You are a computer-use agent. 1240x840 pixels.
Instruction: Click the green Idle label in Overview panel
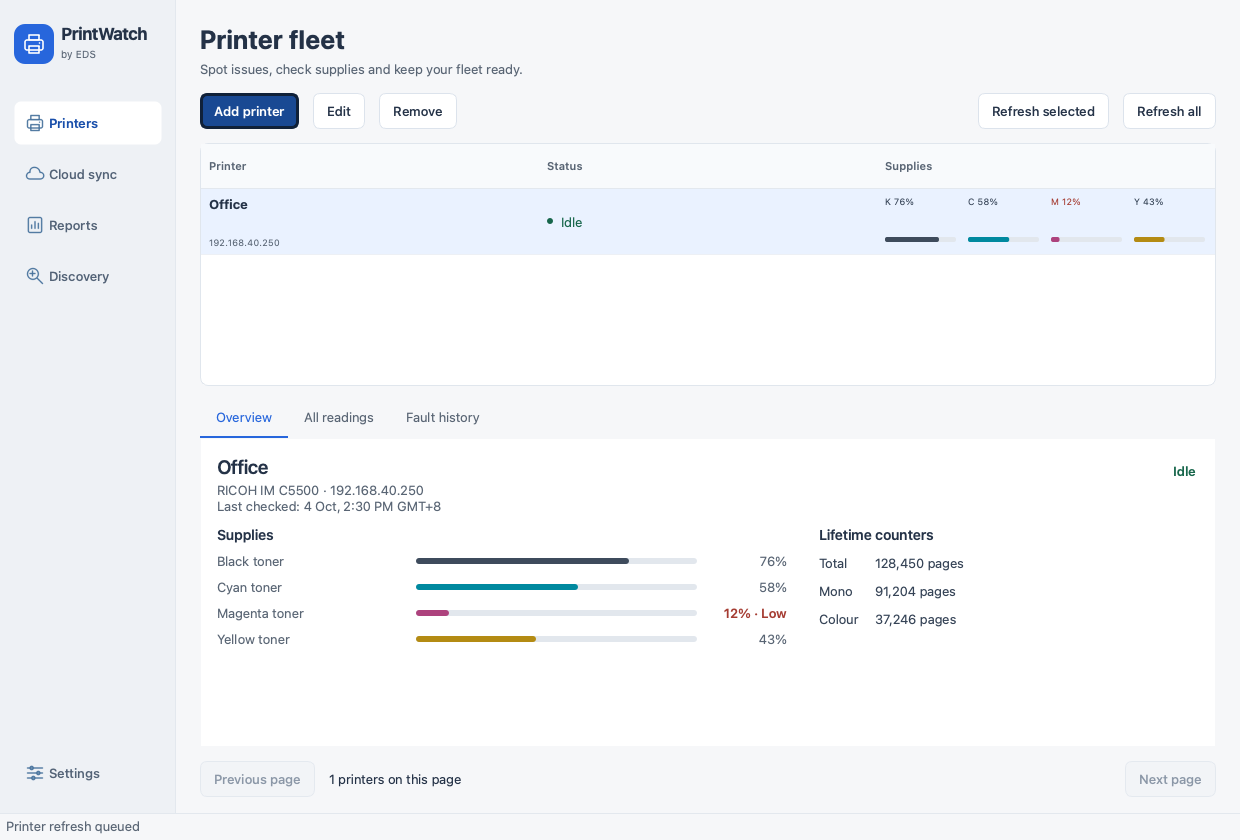click(x=1184, y=471)
